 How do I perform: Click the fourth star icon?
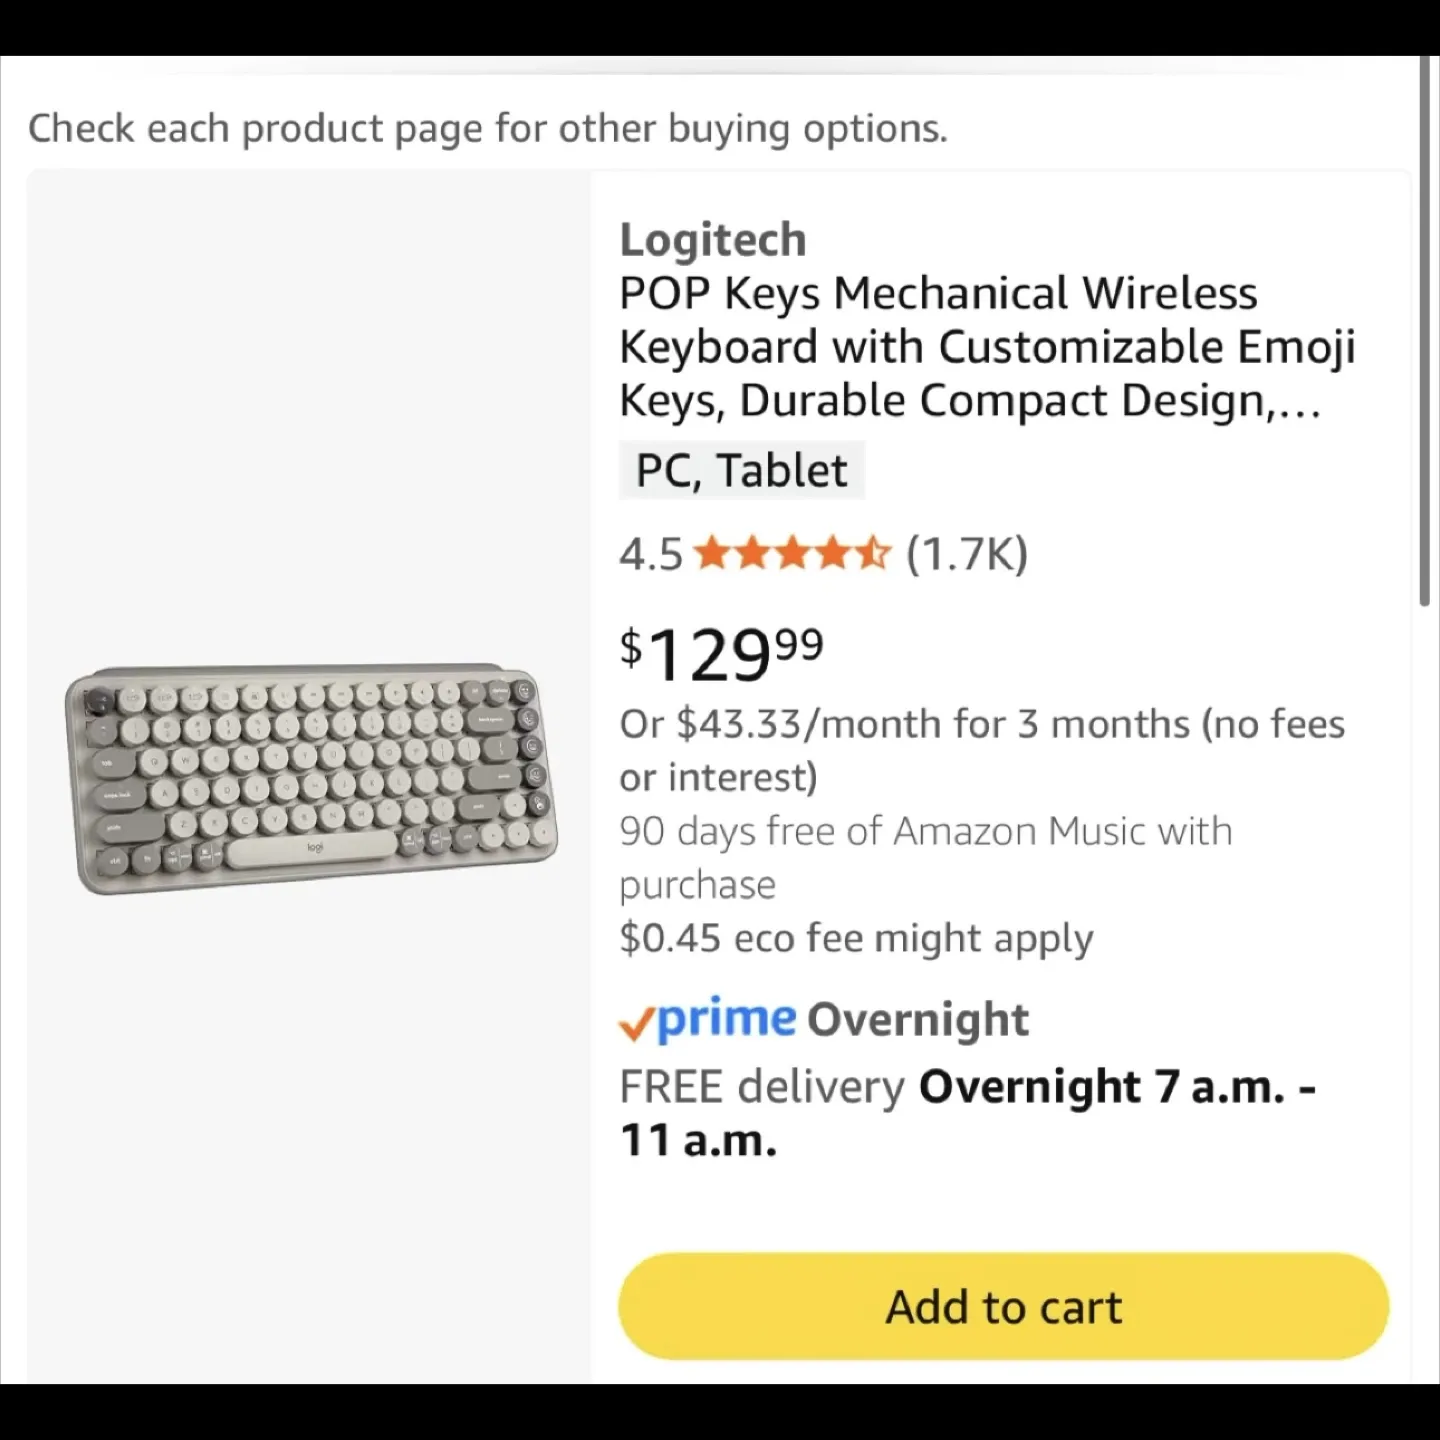point(832,553)
